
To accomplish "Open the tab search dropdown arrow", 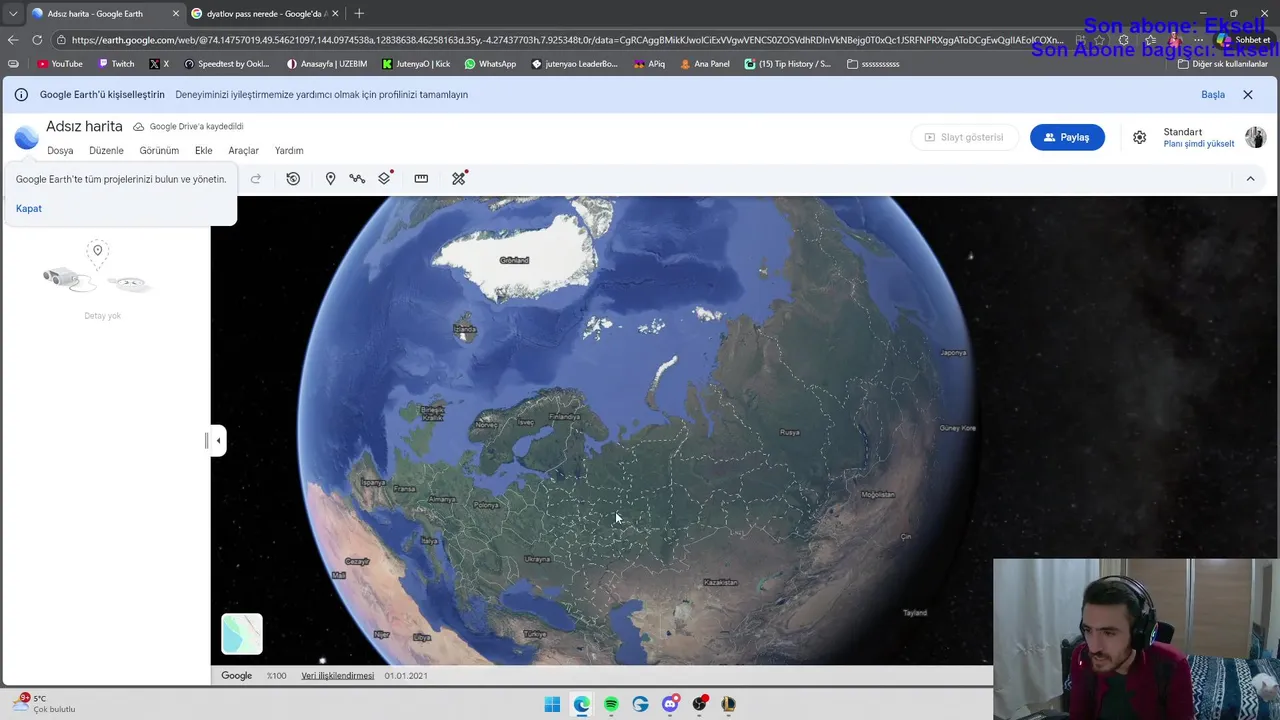I will coord(13,14).
